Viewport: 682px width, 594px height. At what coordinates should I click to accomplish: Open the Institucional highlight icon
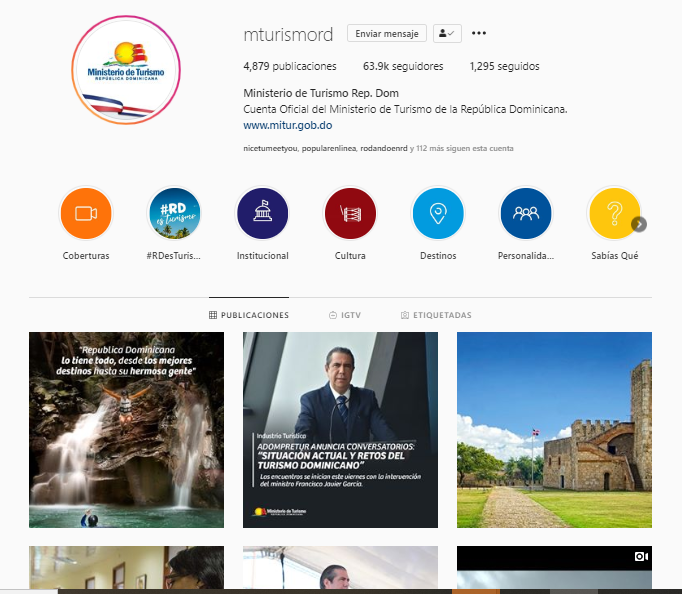point(262,213)
